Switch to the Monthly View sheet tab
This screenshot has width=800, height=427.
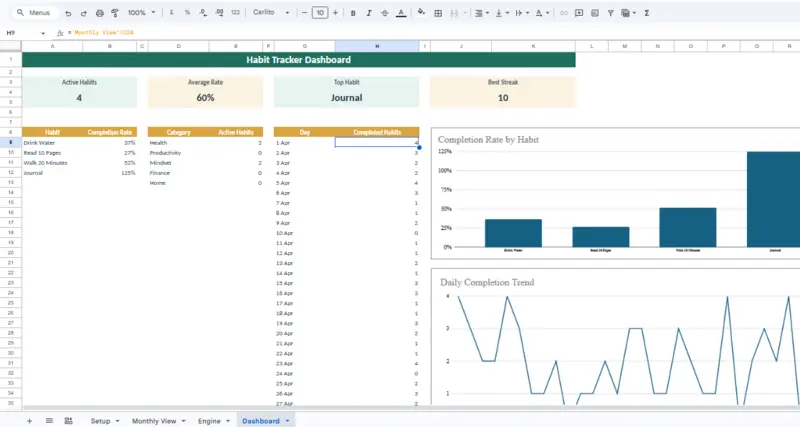(x=154, y=421)
